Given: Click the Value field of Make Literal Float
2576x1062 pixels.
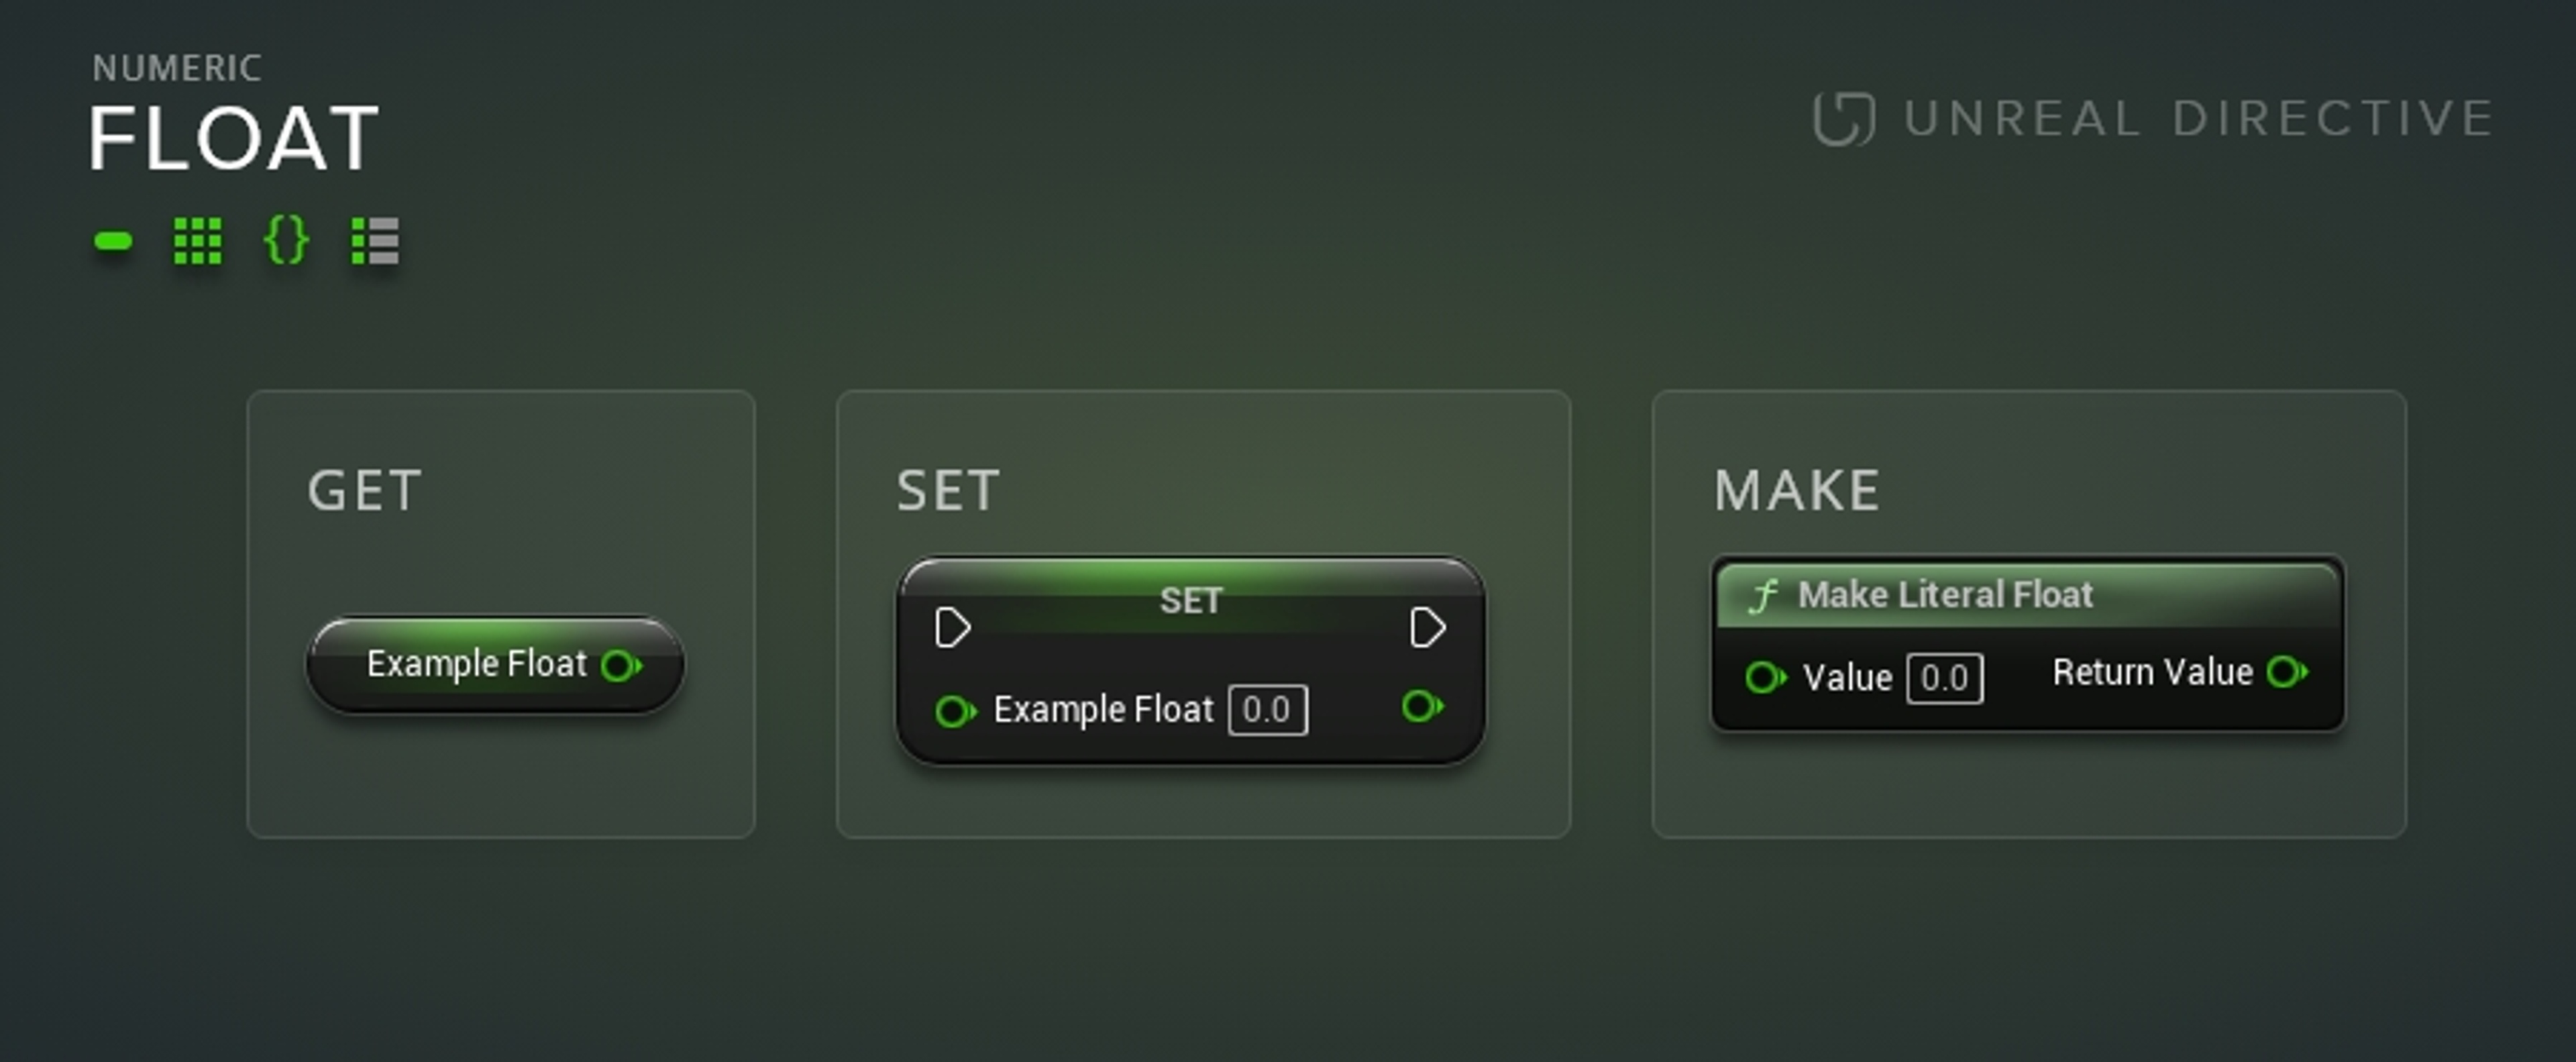Looking at the screenshot, I should coord(1944,678).
